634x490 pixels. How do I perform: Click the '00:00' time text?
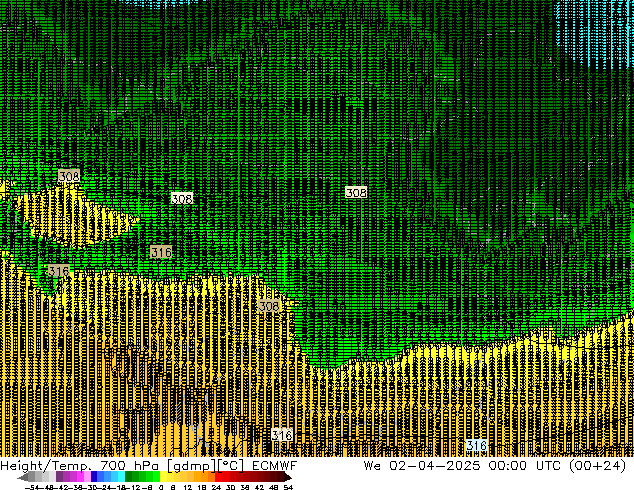(507, 465)
